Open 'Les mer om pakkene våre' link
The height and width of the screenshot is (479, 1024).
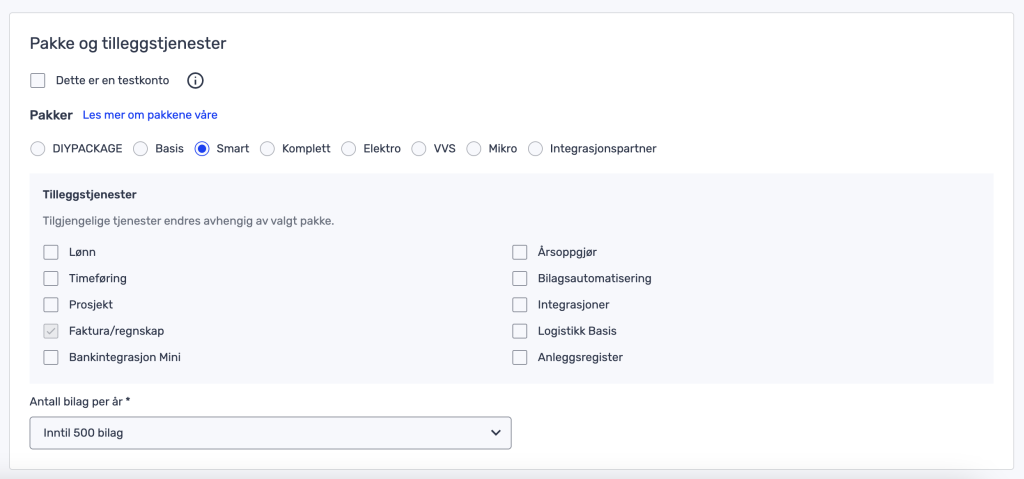coord(150,115)
